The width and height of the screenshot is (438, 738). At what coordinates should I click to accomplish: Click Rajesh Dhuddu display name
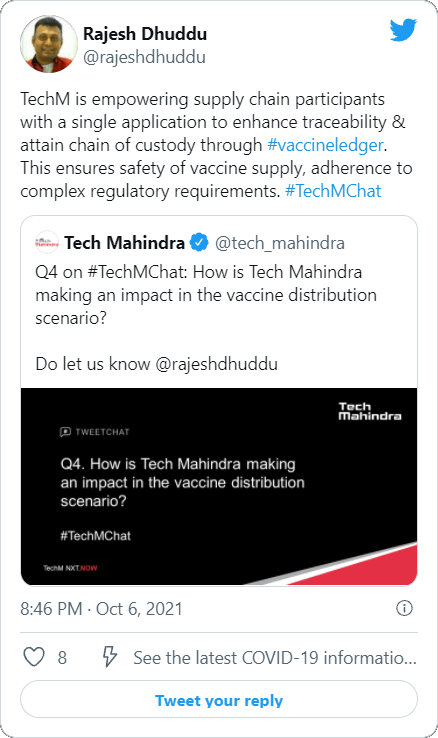pyautogui.click(x=145, y=34)
